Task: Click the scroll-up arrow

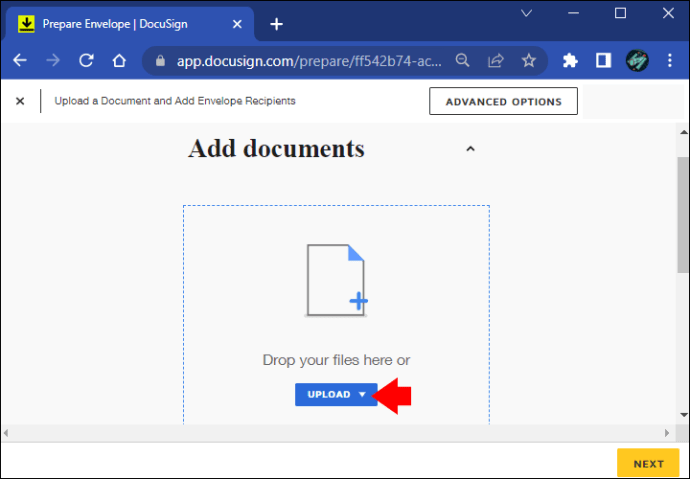Action: [683, 132]
